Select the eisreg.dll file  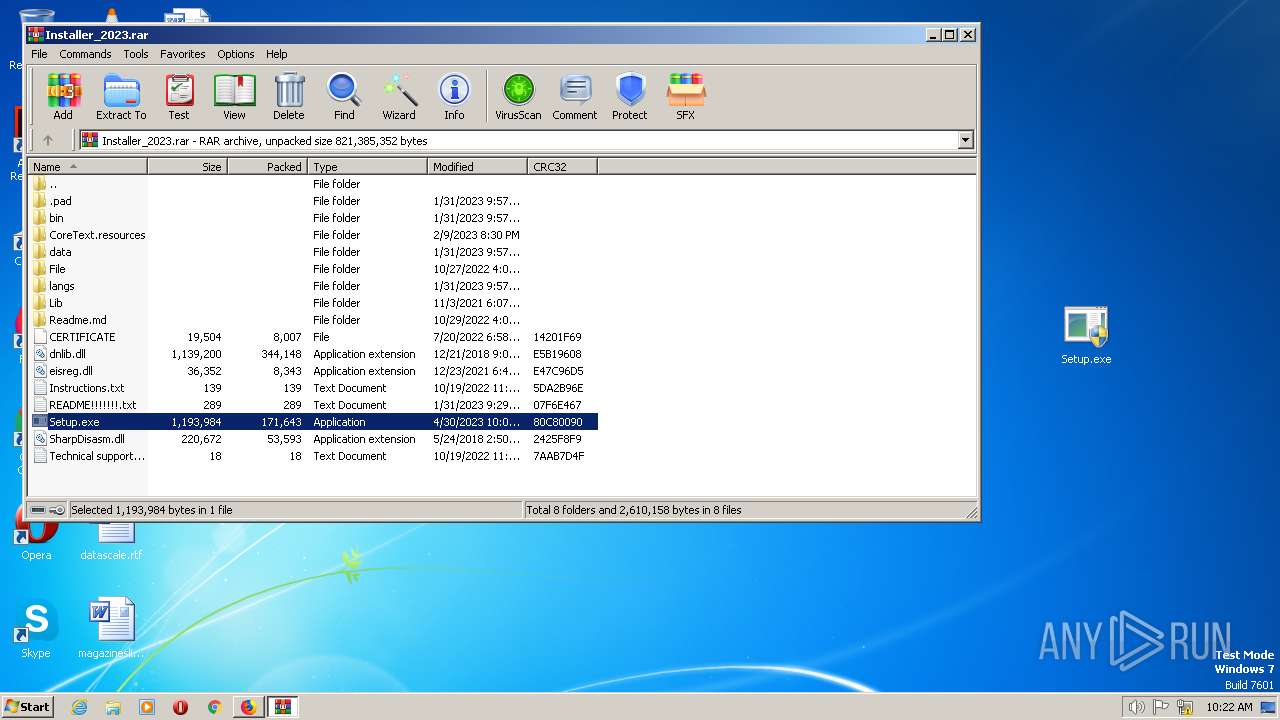point(70,371)
